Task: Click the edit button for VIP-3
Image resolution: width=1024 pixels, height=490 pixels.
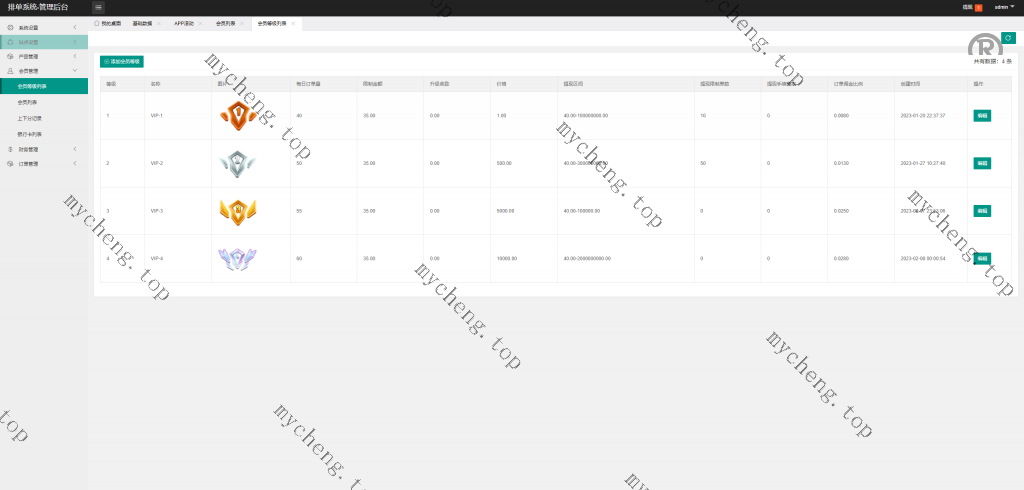Action: 981,211
